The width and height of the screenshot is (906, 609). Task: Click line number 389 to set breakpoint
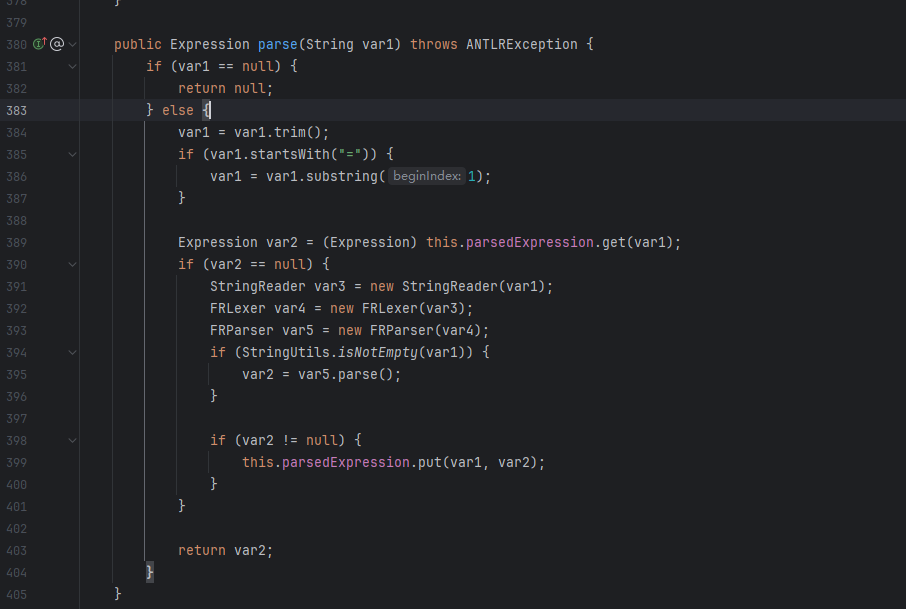[x=16, y=243]
